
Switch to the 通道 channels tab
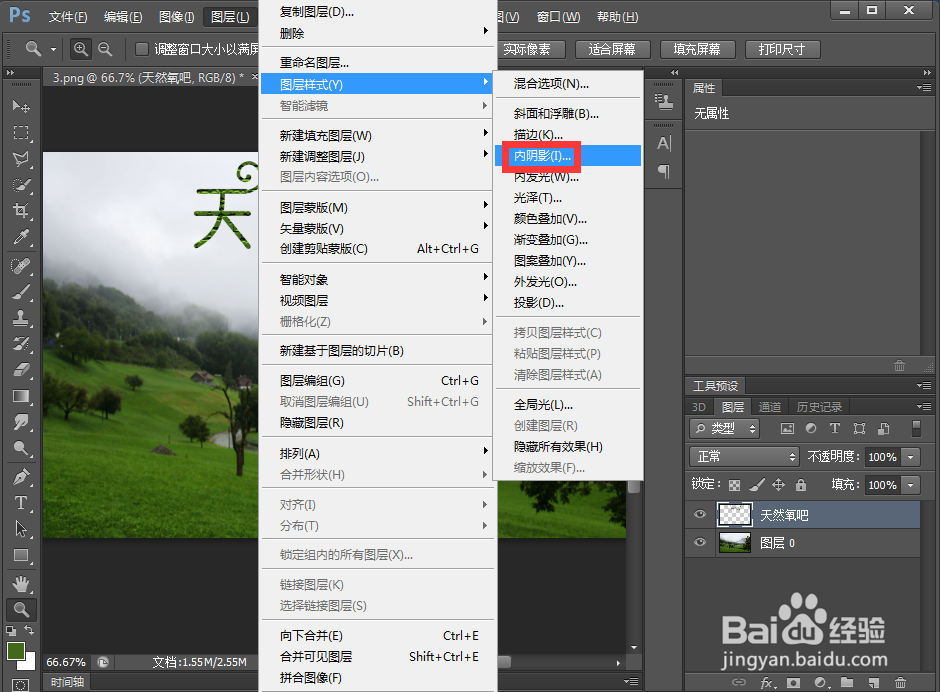[770, 406]
